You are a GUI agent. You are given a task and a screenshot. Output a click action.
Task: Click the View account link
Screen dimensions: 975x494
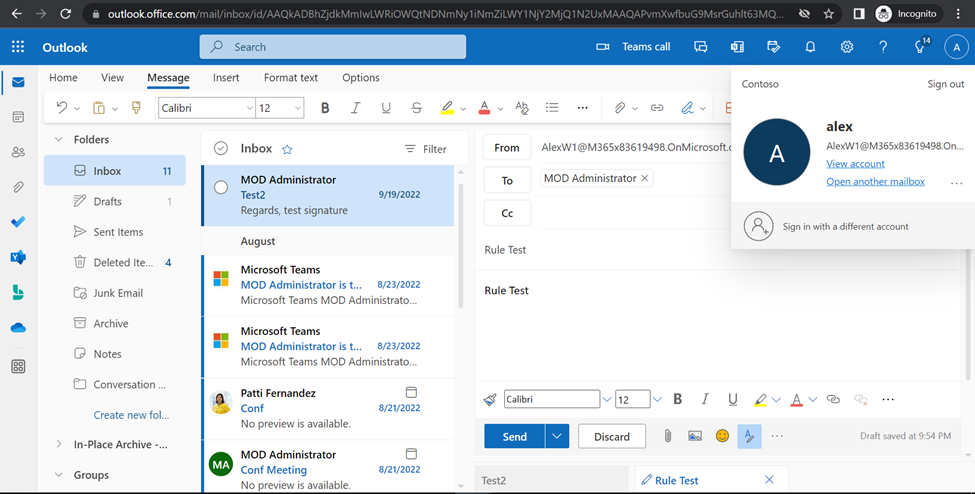(x=855, y=164)
